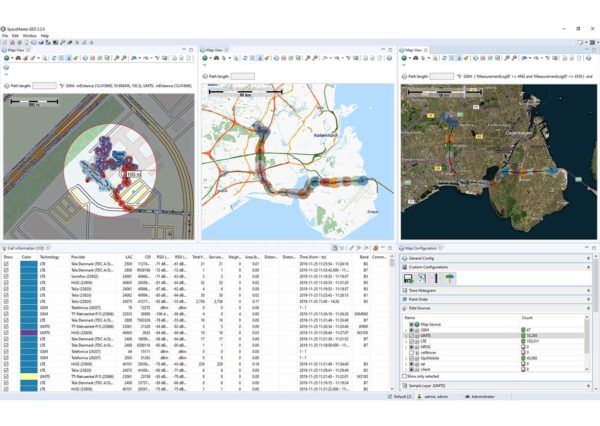Sort the table by the Band column
Image resolution: width=600 pixels, height=426 pixels.
(364, 257)
